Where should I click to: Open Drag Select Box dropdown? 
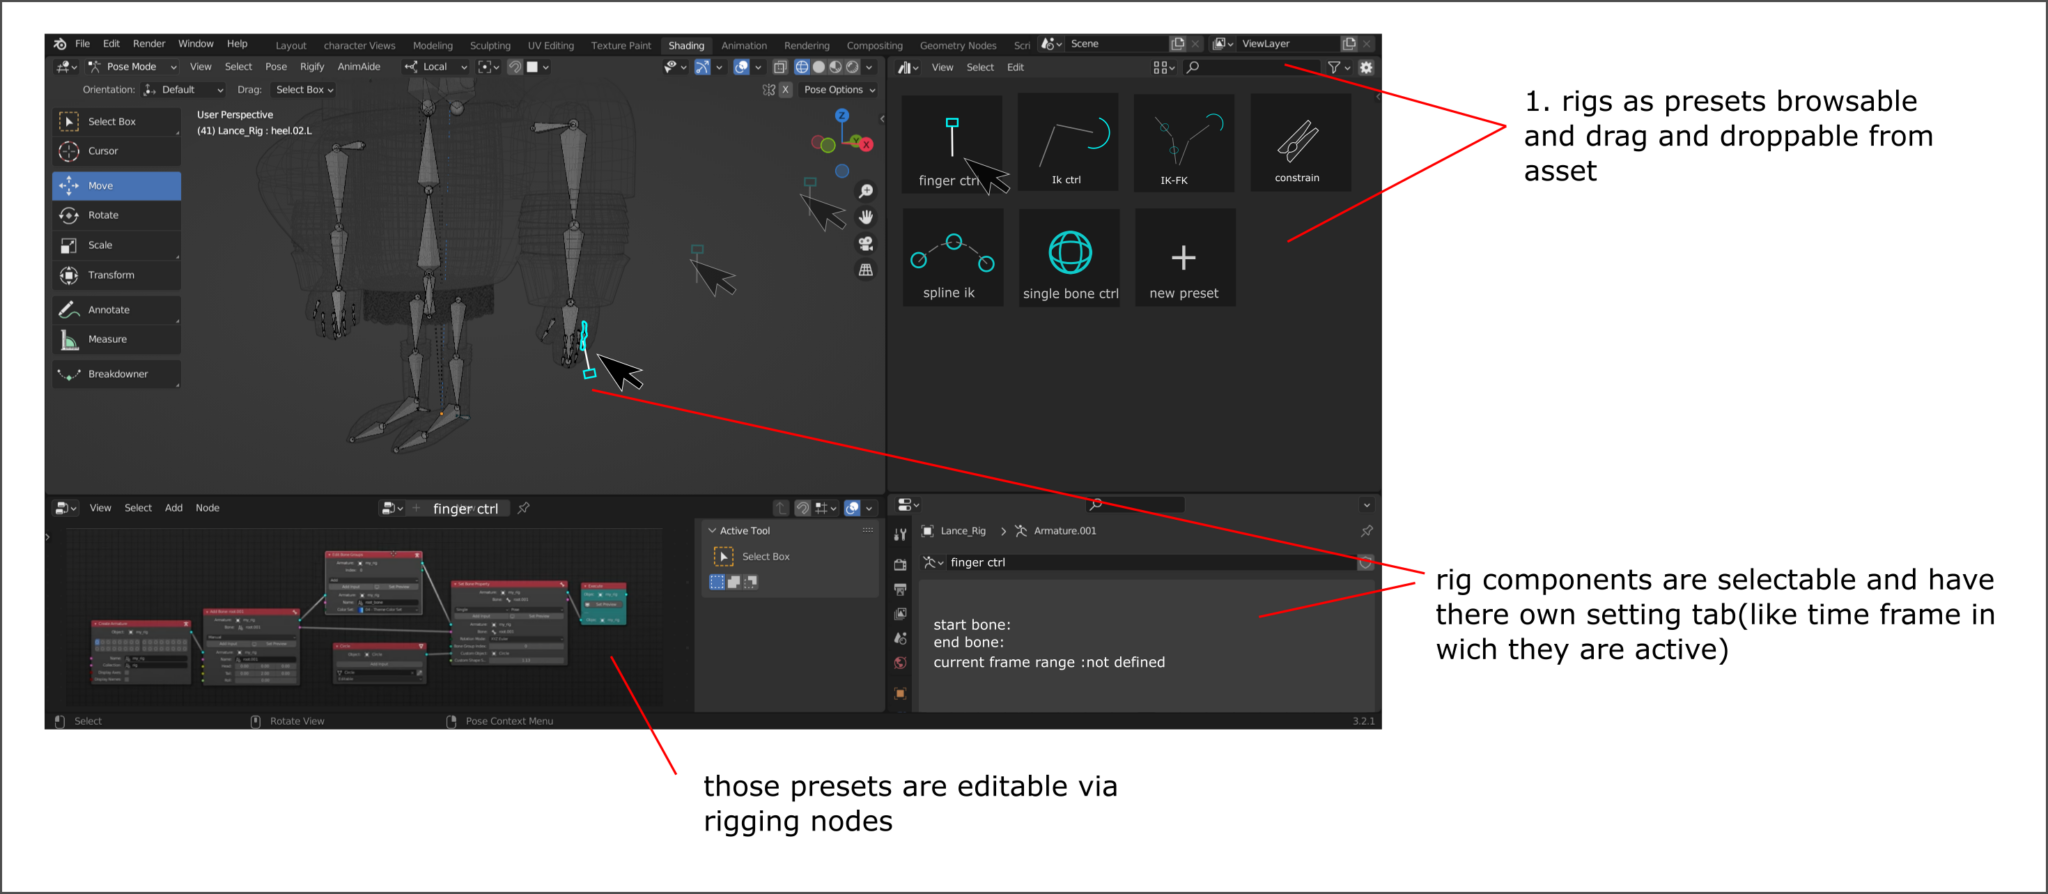click(x=305, y=90)
